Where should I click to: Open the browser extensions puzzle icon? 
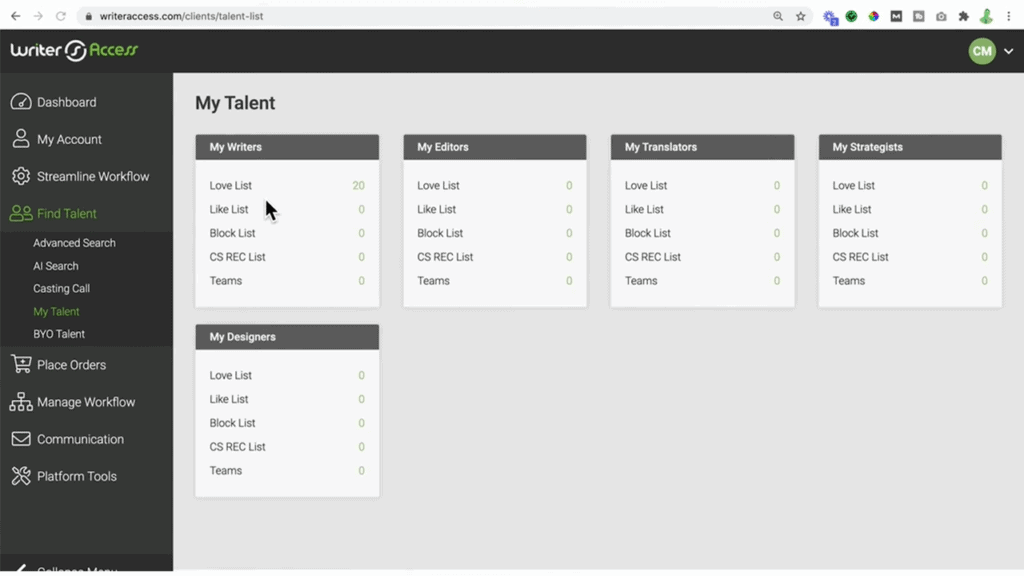[x=963, y=16]
